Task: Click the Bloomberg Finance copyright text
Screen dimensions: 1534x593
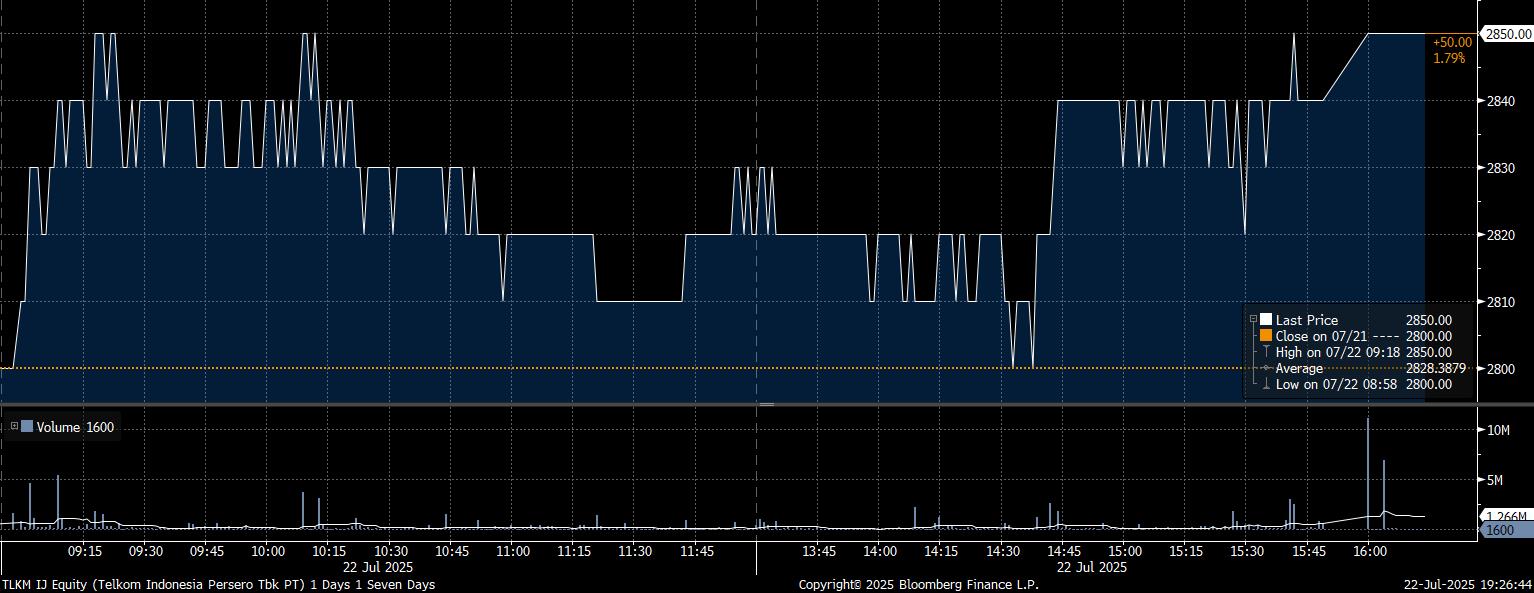Action: 918,584
